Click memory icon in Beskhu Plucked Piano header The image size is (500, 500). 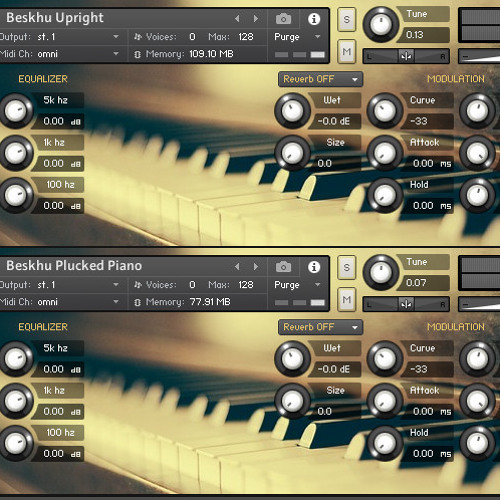137,302
